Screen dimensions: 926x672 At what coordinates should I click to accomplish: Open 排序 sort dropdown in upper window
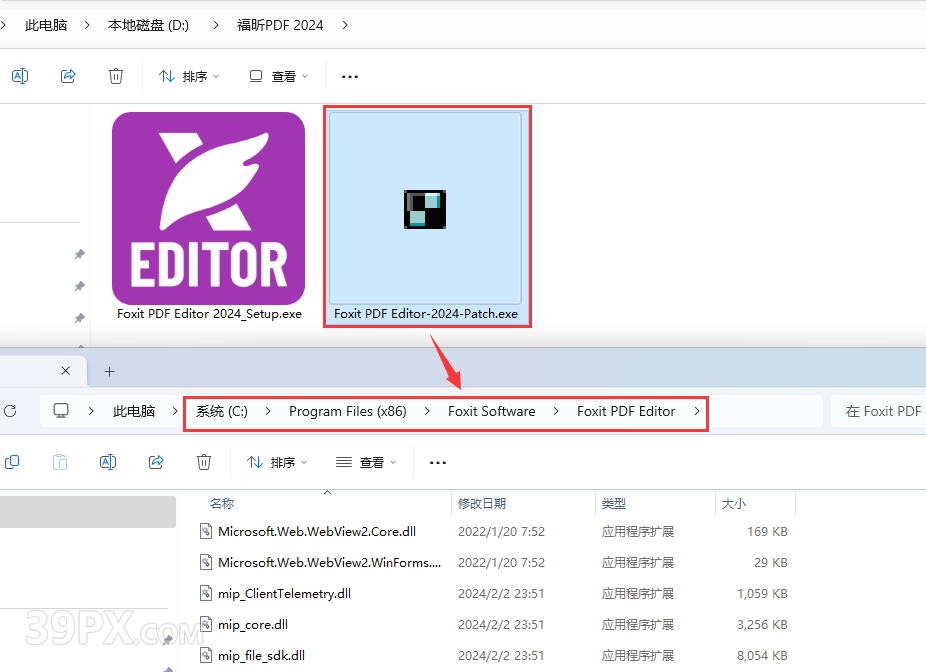pyautogui.click(x=189, y=76)
